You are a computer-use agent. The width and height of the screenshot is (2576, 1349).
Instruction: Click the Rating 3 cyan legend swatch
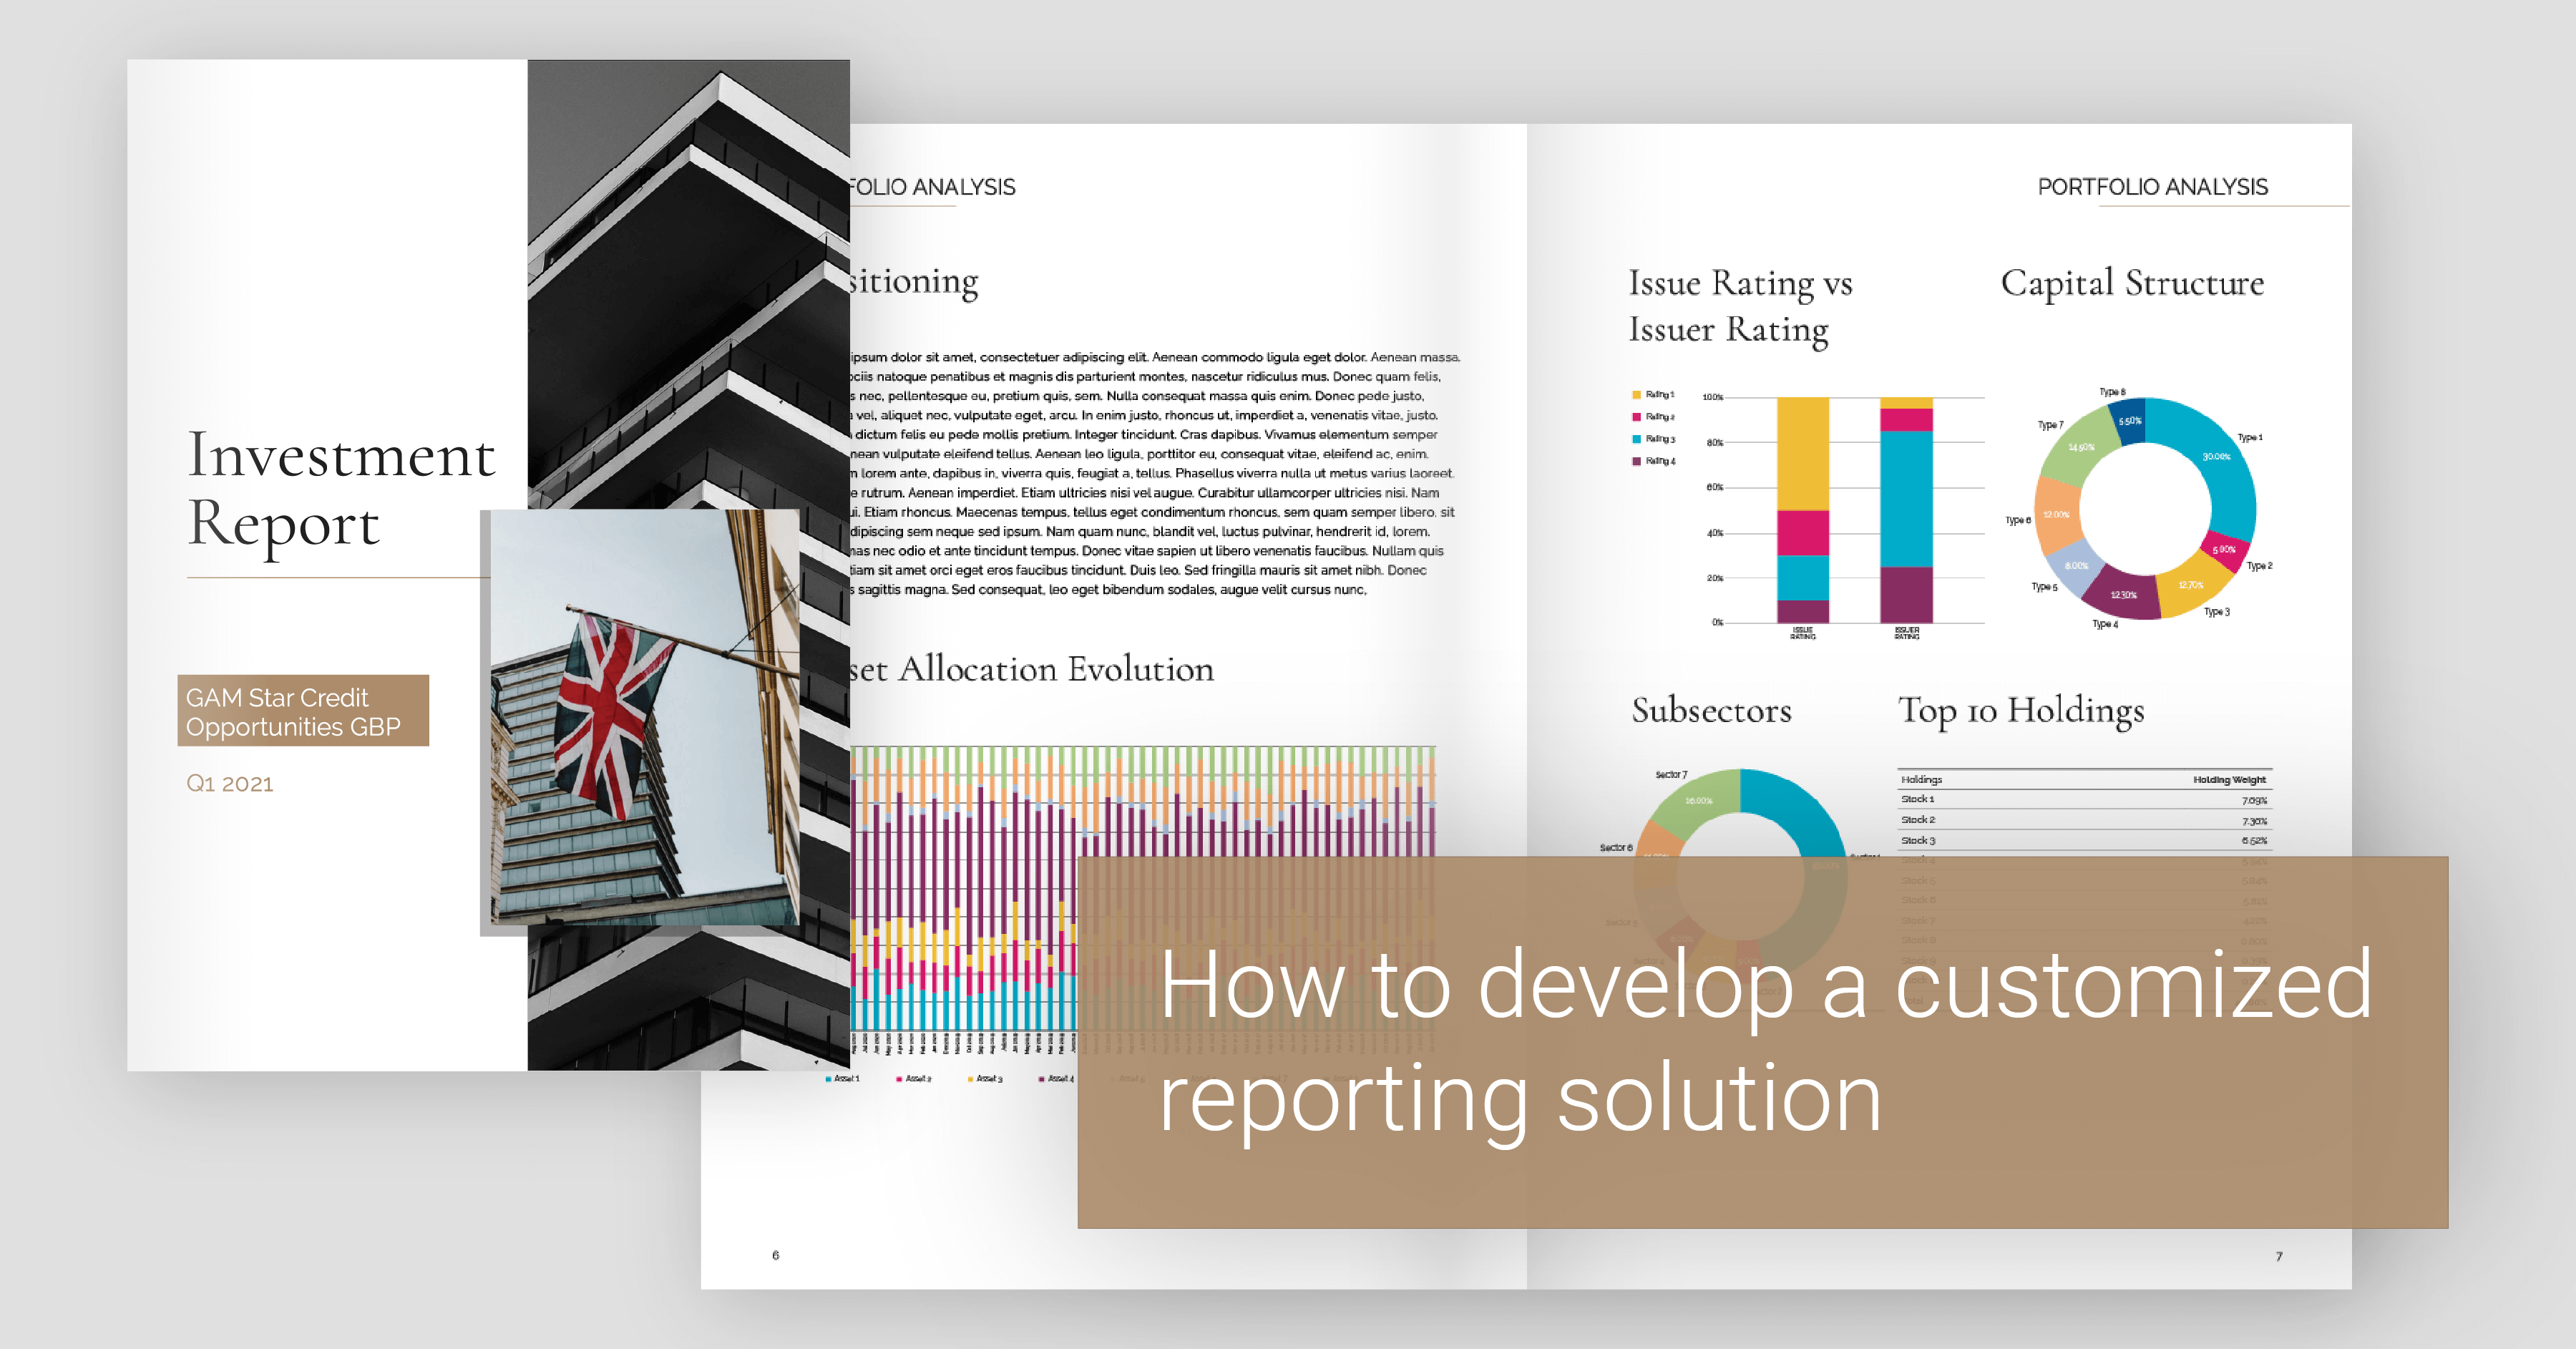point(1636,439)
